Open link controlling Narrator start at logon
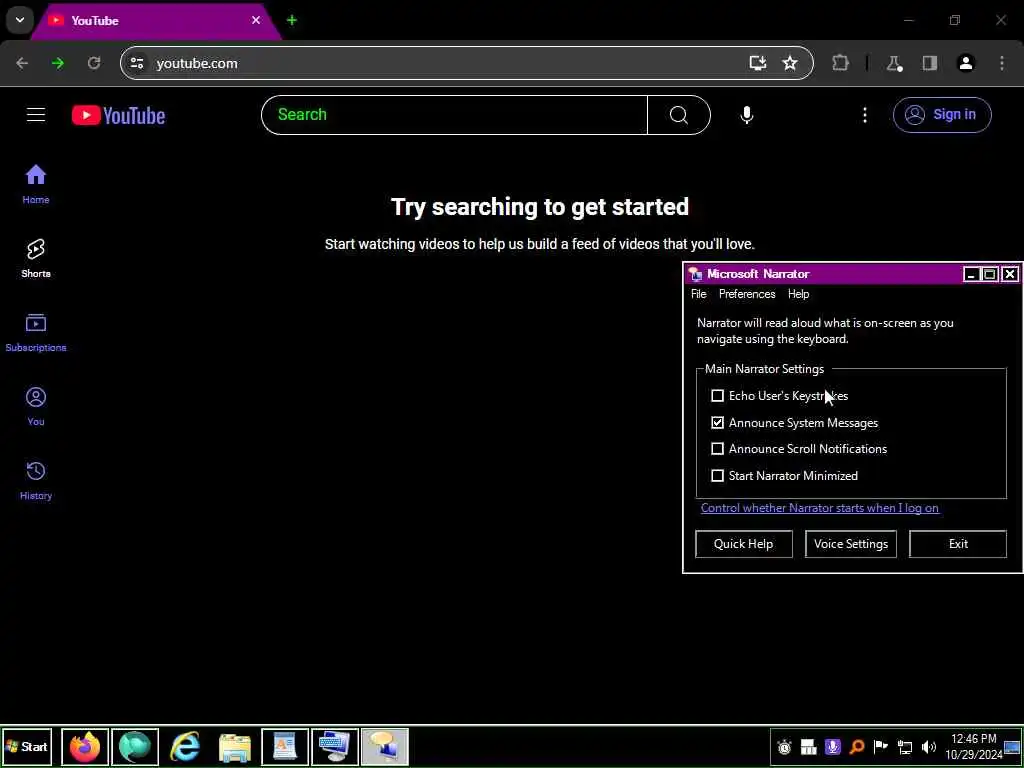Image resolution: width=1024 pixels, height=768 pixels. [x=820, y=507]
